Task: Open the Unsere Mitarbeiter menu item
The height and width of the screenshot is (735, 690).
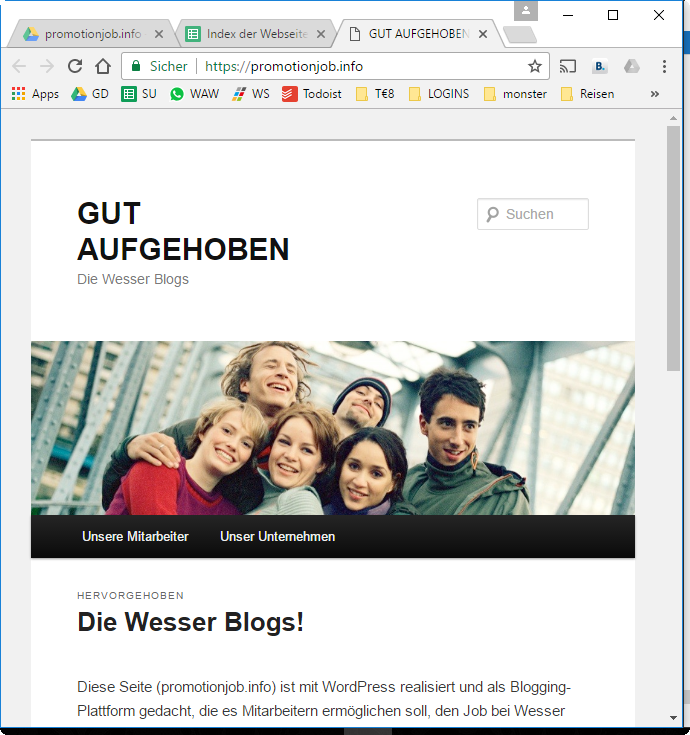Action: pyautogui.click(x=135, y=537)
